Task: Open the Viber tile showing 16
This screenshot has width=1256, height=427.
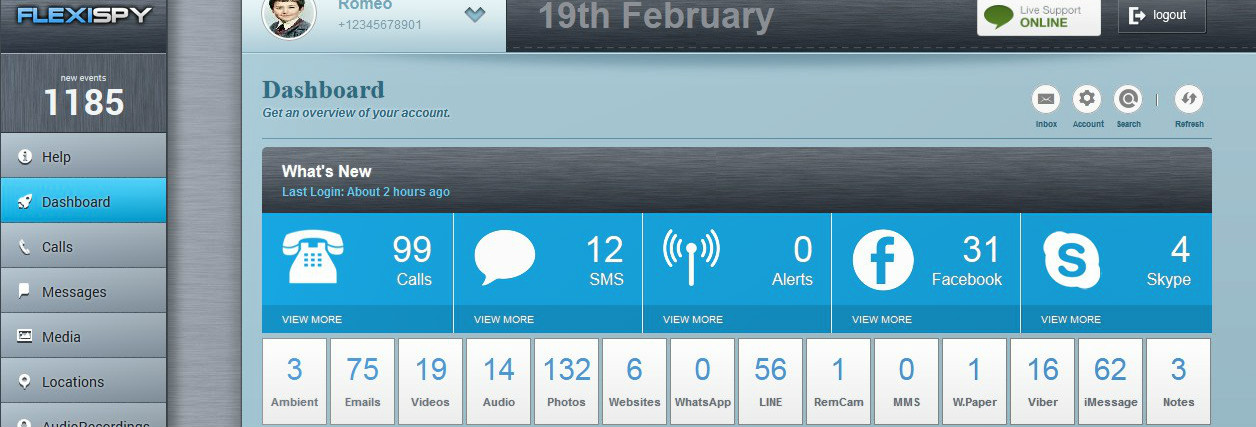Action: click(x=1042, y=381)
